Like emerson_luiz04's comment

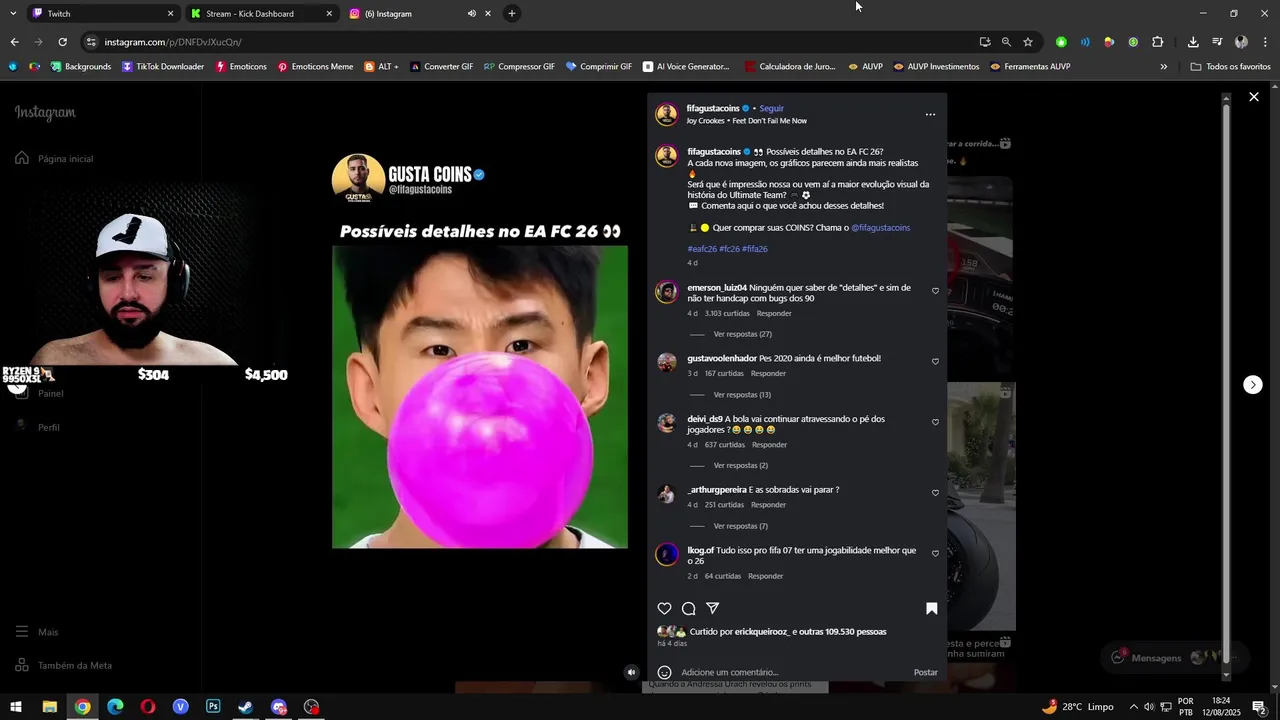point(935,291)
